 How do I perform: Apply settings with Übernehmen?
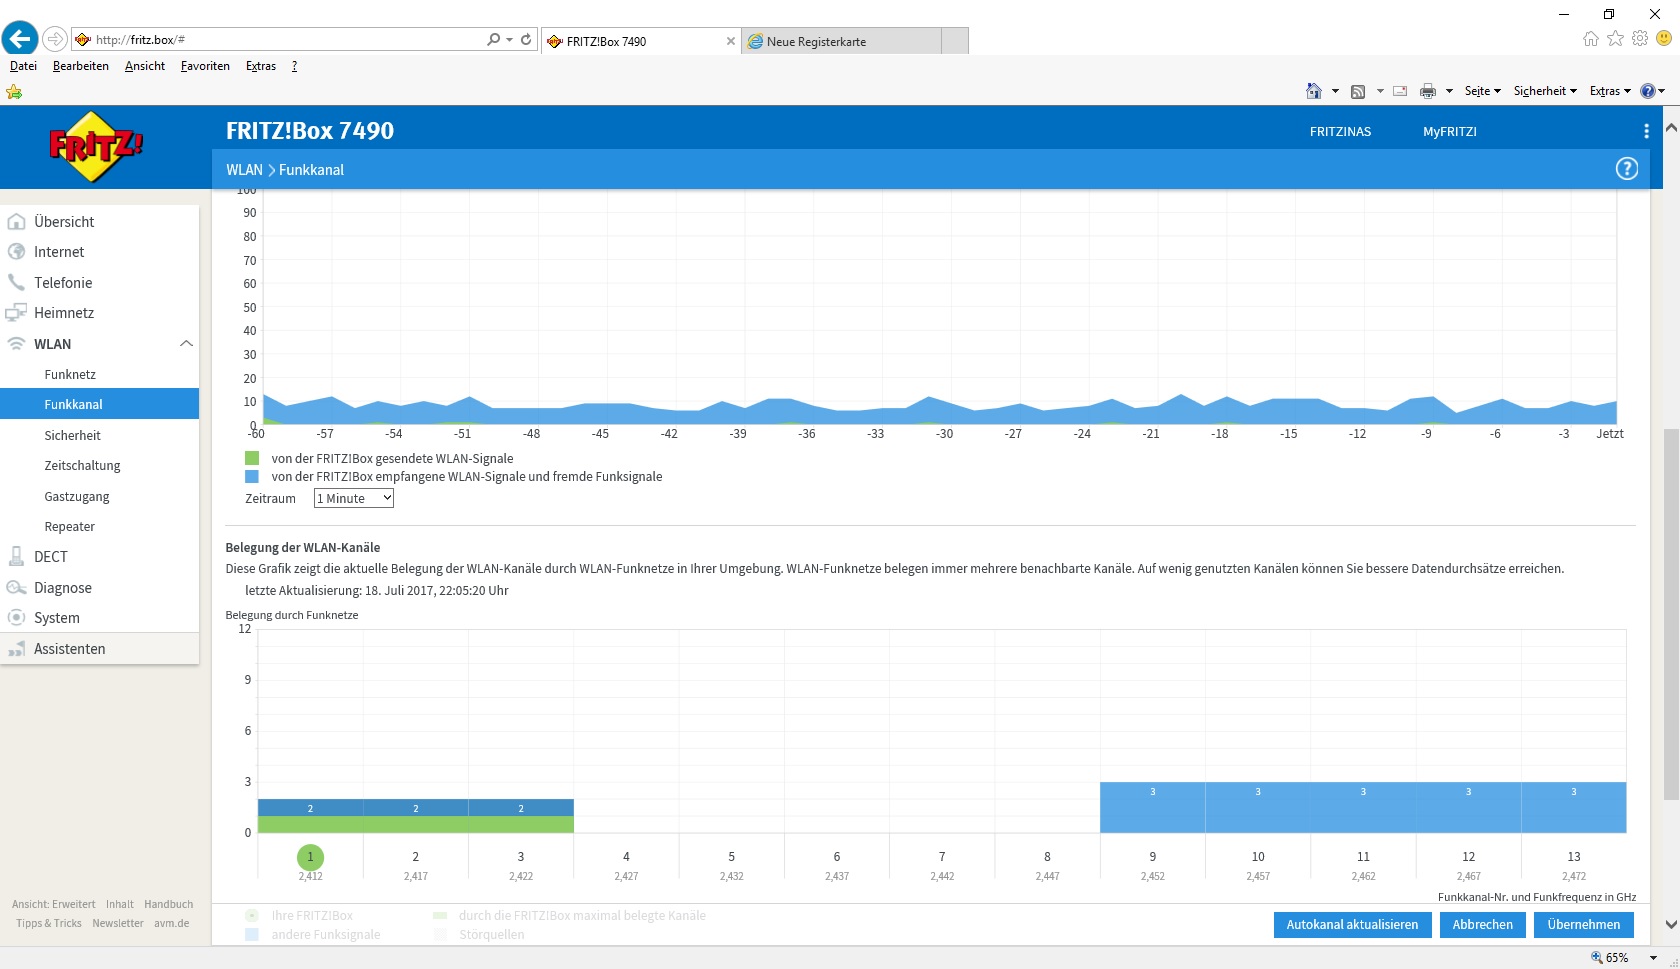point(1584,925)
